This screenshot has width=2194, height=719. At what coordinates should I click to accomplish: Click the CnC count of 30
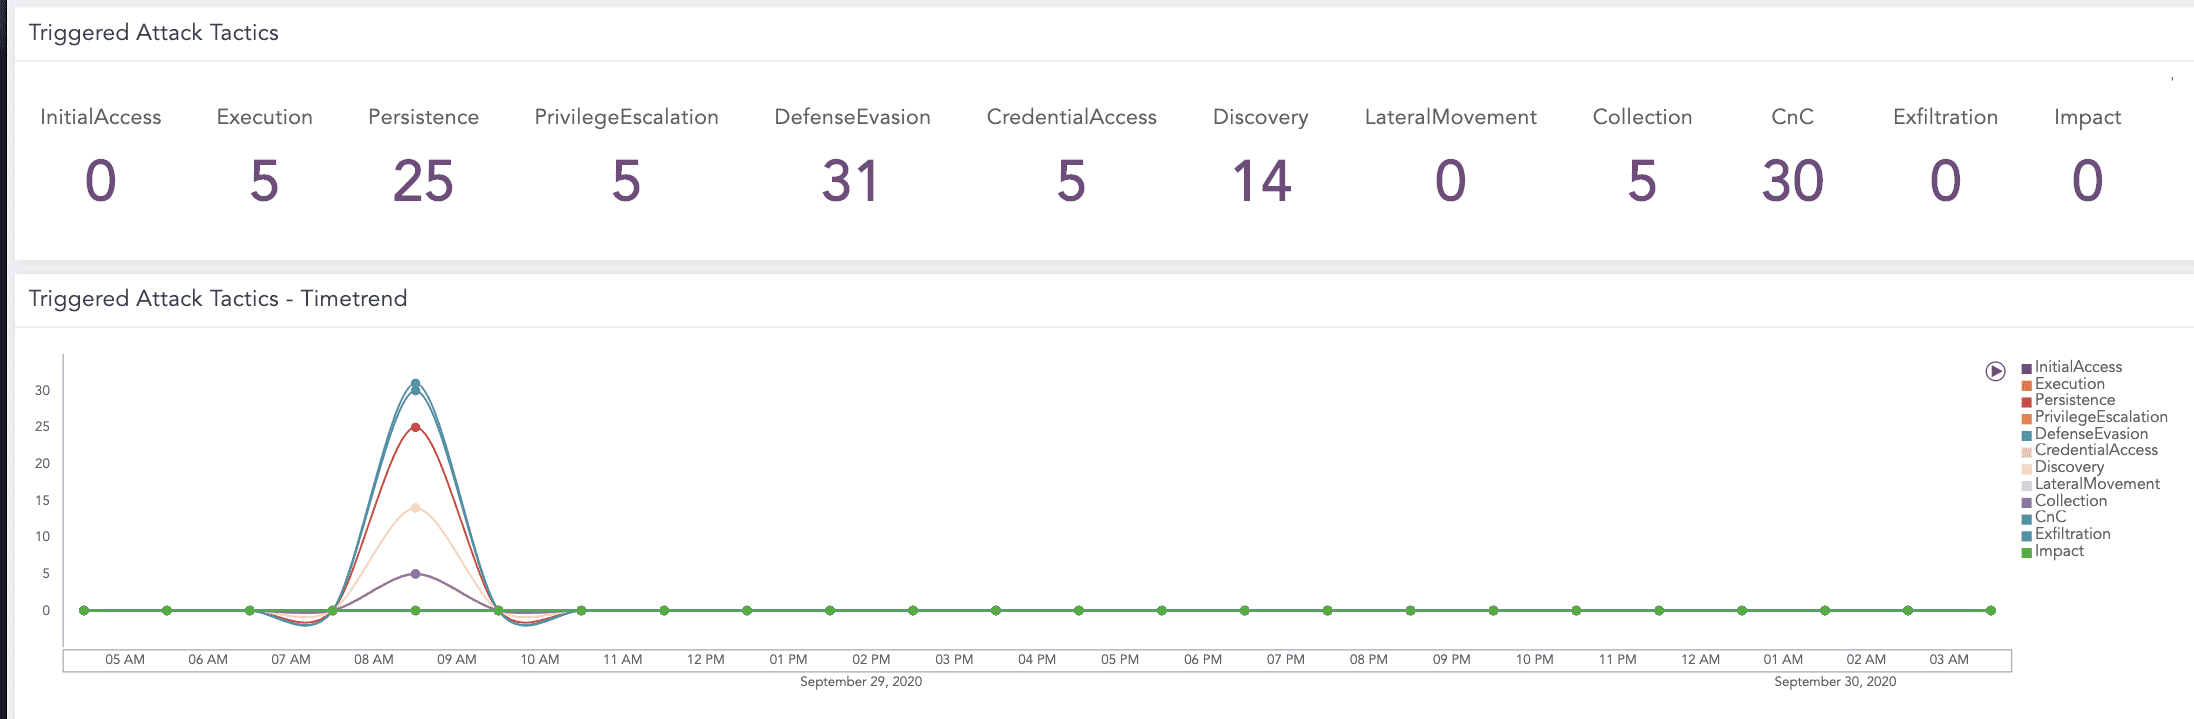coord(1792,181)
